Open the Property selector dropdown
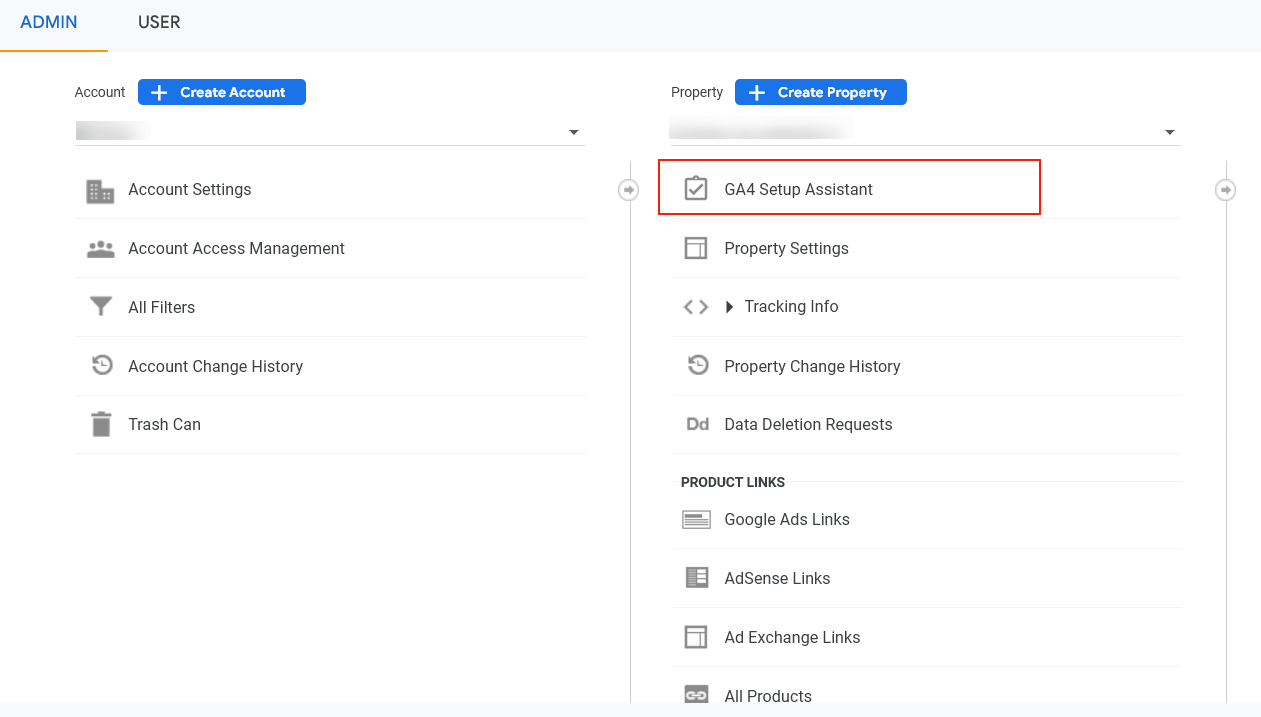Screen dimensions: 1261x717 pyautogui.click(x=1170, y=131)
